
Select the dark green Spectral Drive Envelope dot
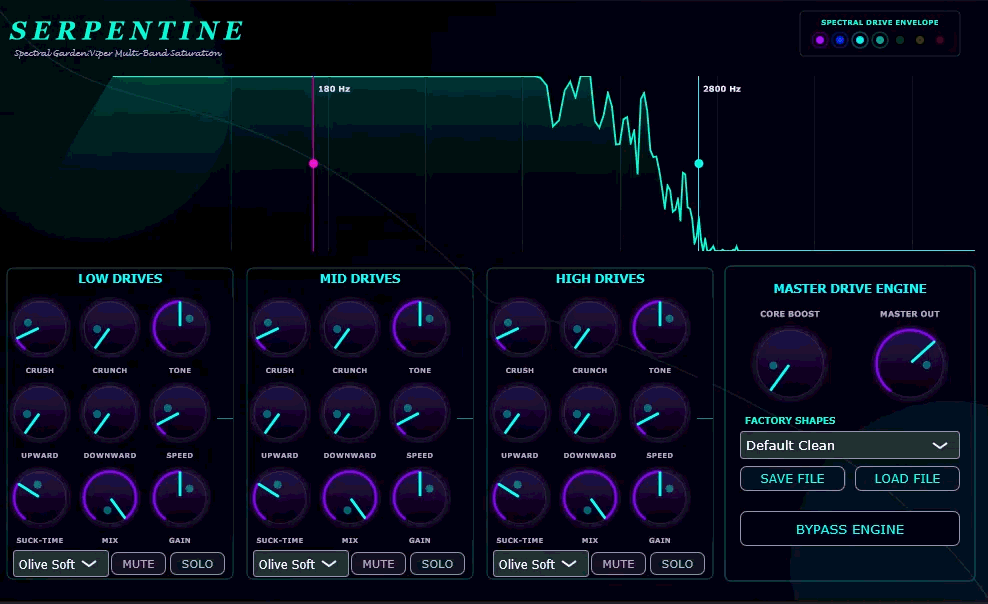900,40
